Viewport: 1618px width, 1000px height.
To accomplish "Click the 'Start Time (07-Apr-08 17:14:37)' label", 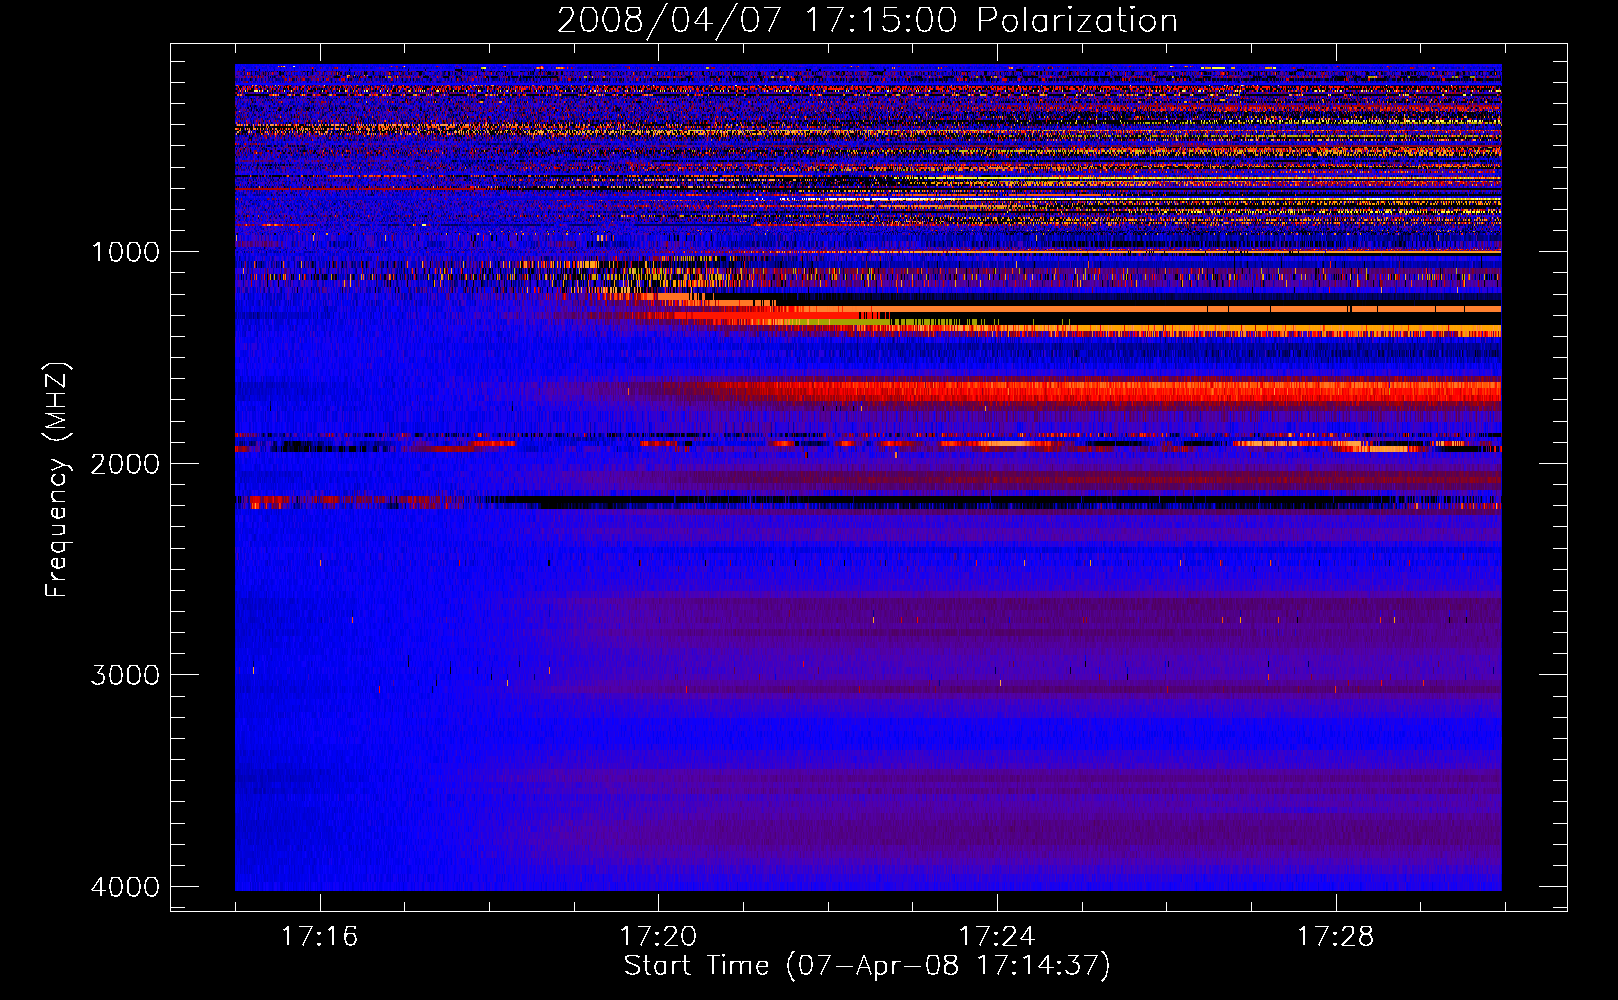I will point(867,966).
